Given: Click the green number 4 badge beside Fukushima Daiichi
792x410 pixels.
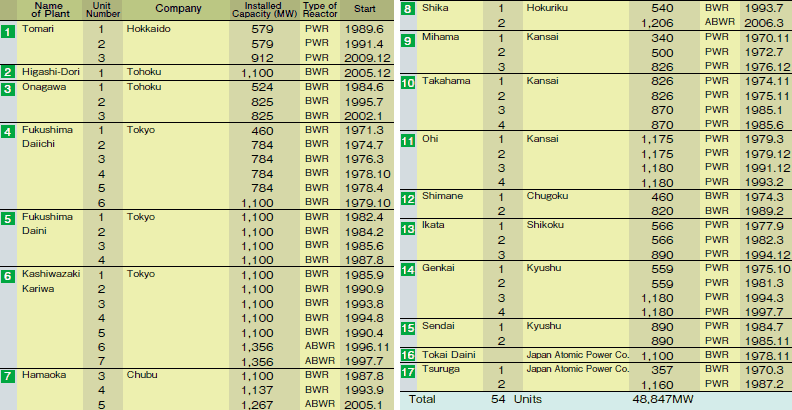Looking at the screenshot, I should coord(8,131).
